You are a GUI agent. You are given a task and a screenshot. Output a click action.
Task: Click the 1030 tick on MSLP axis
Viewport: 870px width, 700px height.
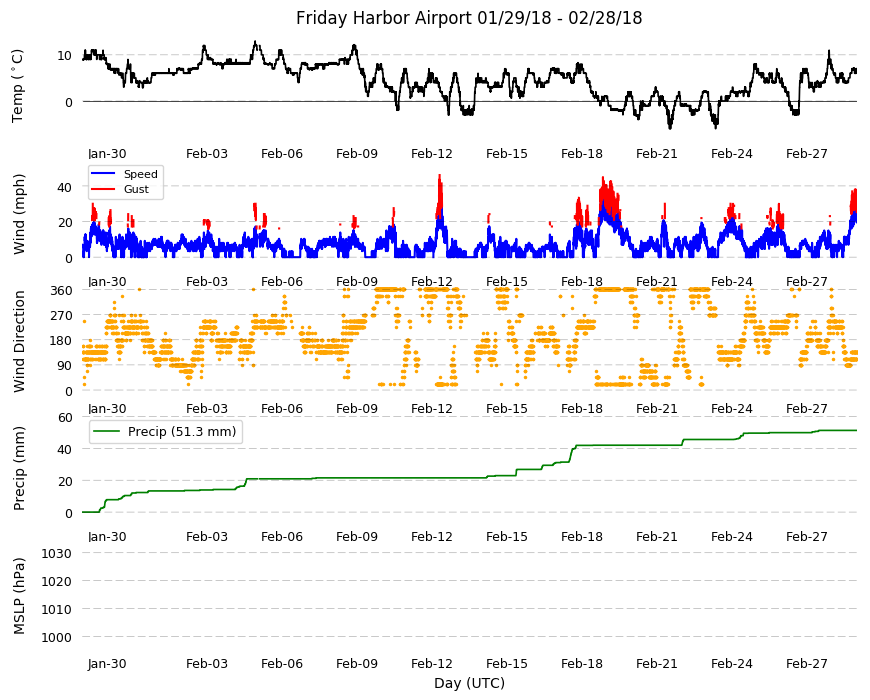[56, 554]
